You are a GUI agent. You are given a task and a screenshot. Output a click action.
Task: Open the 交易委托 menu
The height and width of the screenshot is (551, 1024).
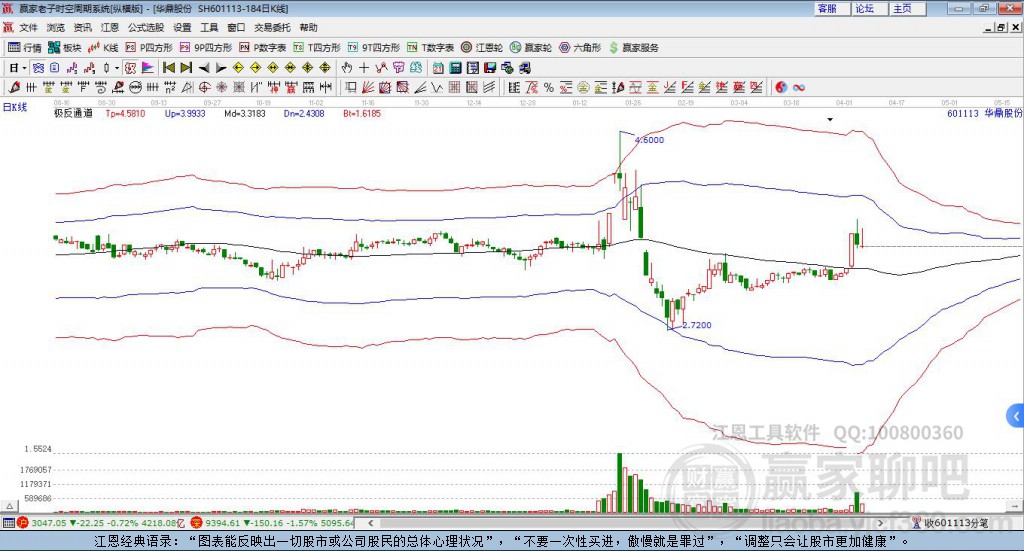[x=272, y=27]
